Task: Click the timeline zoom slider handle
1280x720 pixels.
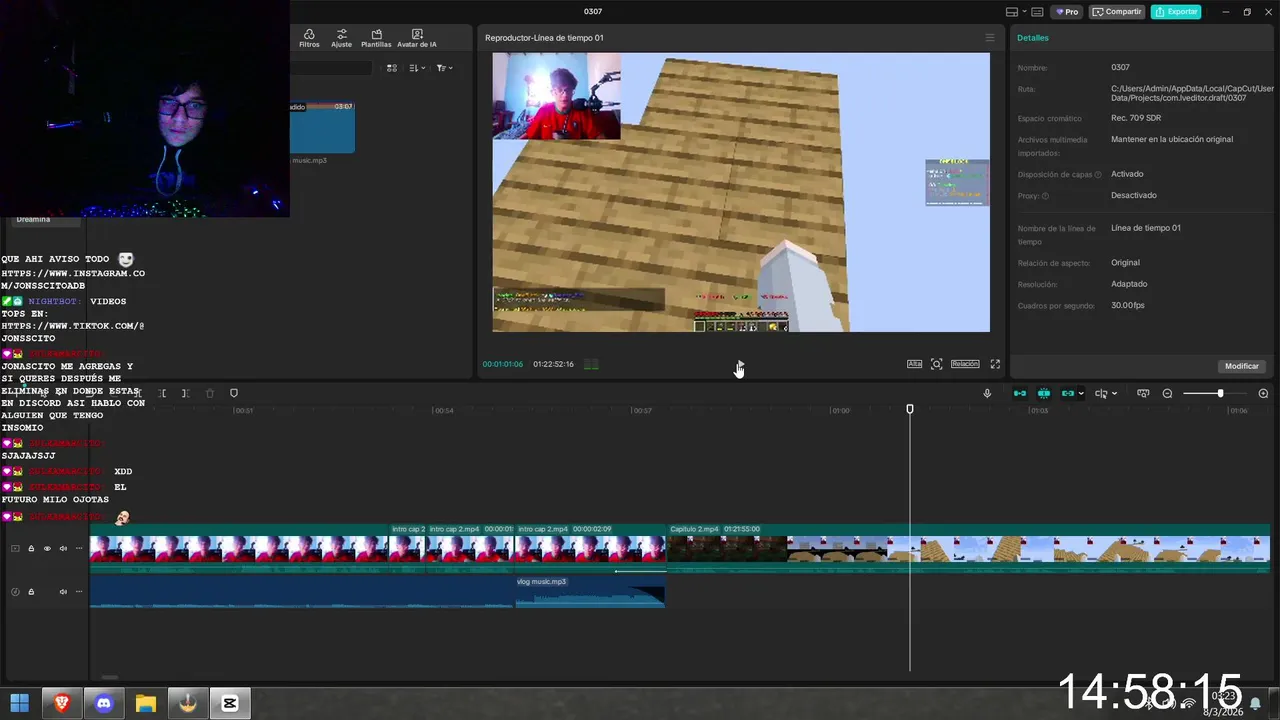Action: (1220, 393)
